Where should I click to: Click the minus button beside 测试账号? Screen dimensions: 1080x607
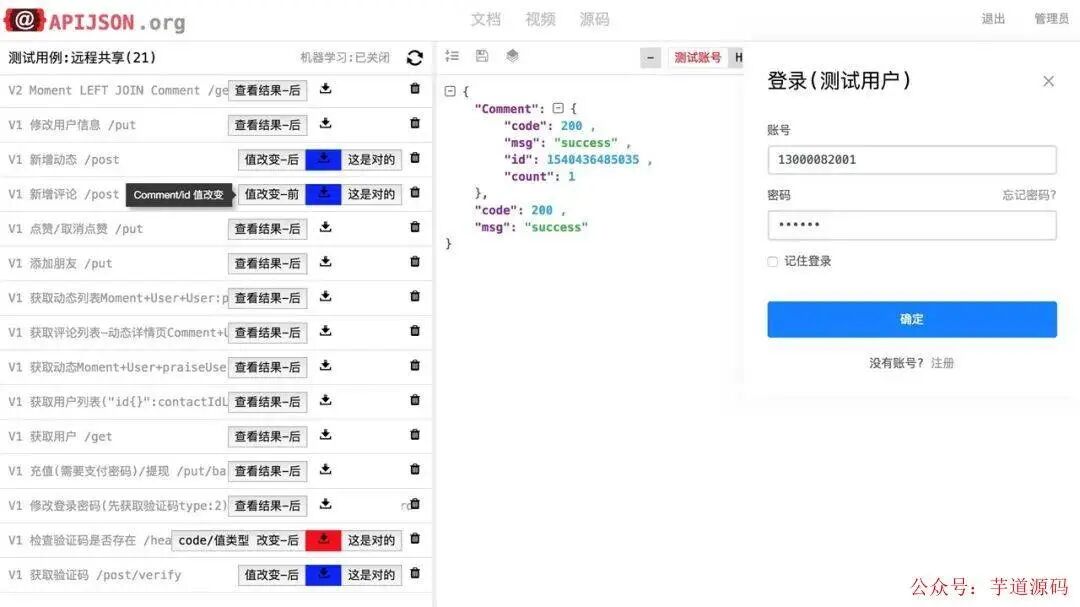point(650,58)
